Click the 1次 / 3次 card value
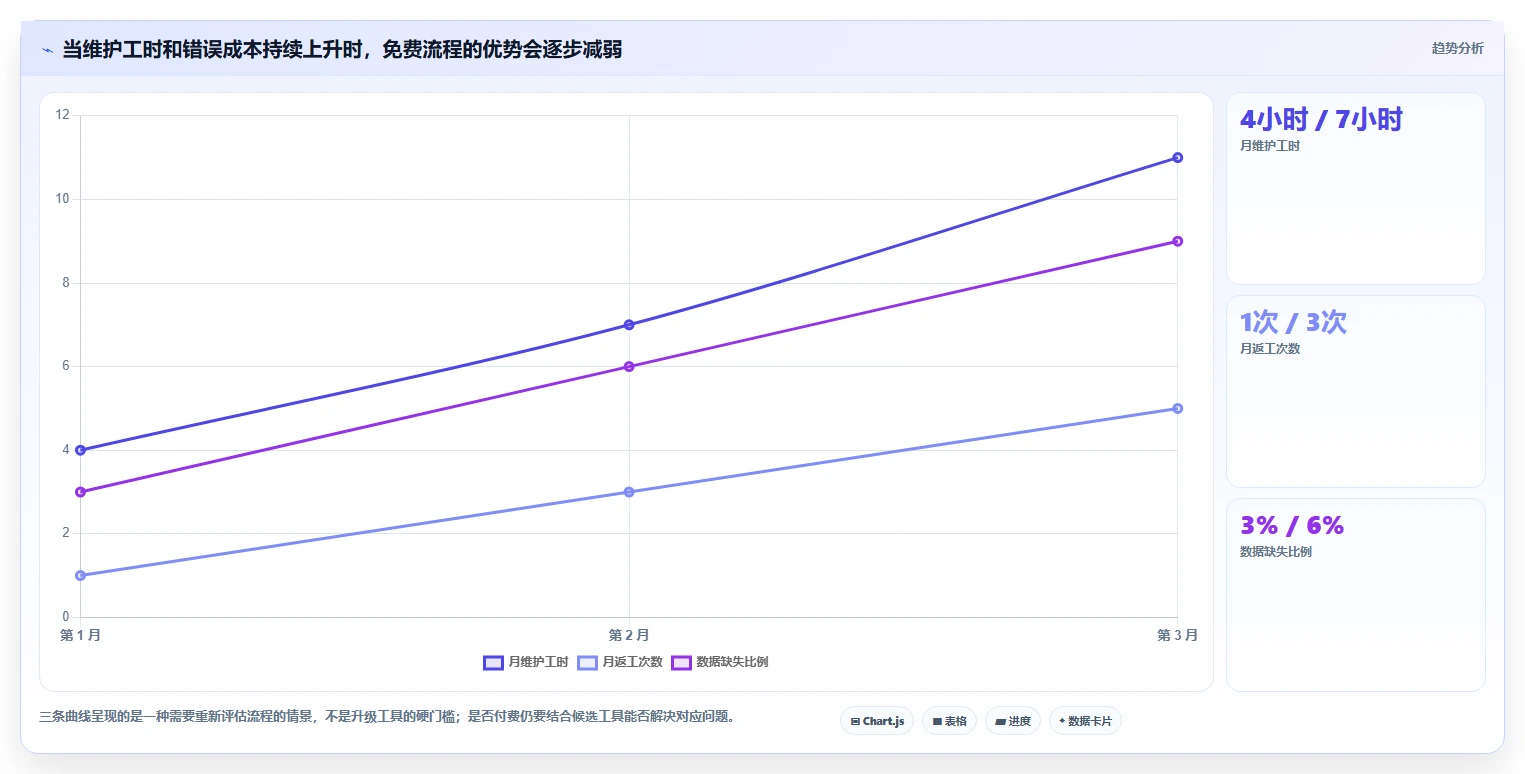This screenshot has width=1525, height=774. point(1293,322)
